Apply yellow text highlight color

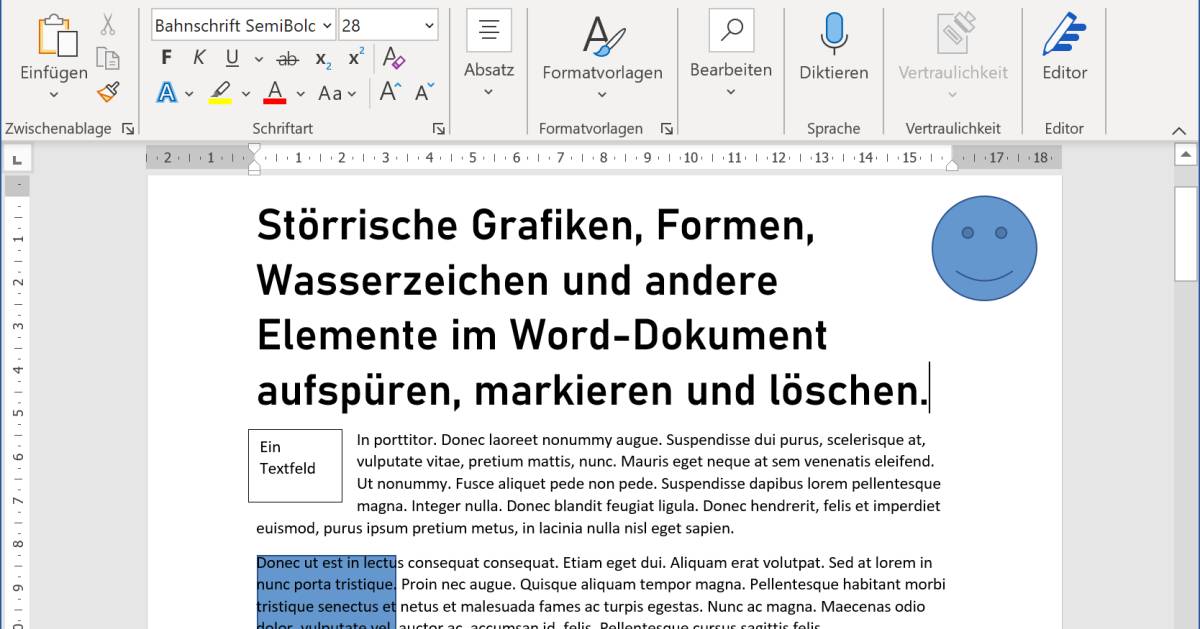point(220,93)
